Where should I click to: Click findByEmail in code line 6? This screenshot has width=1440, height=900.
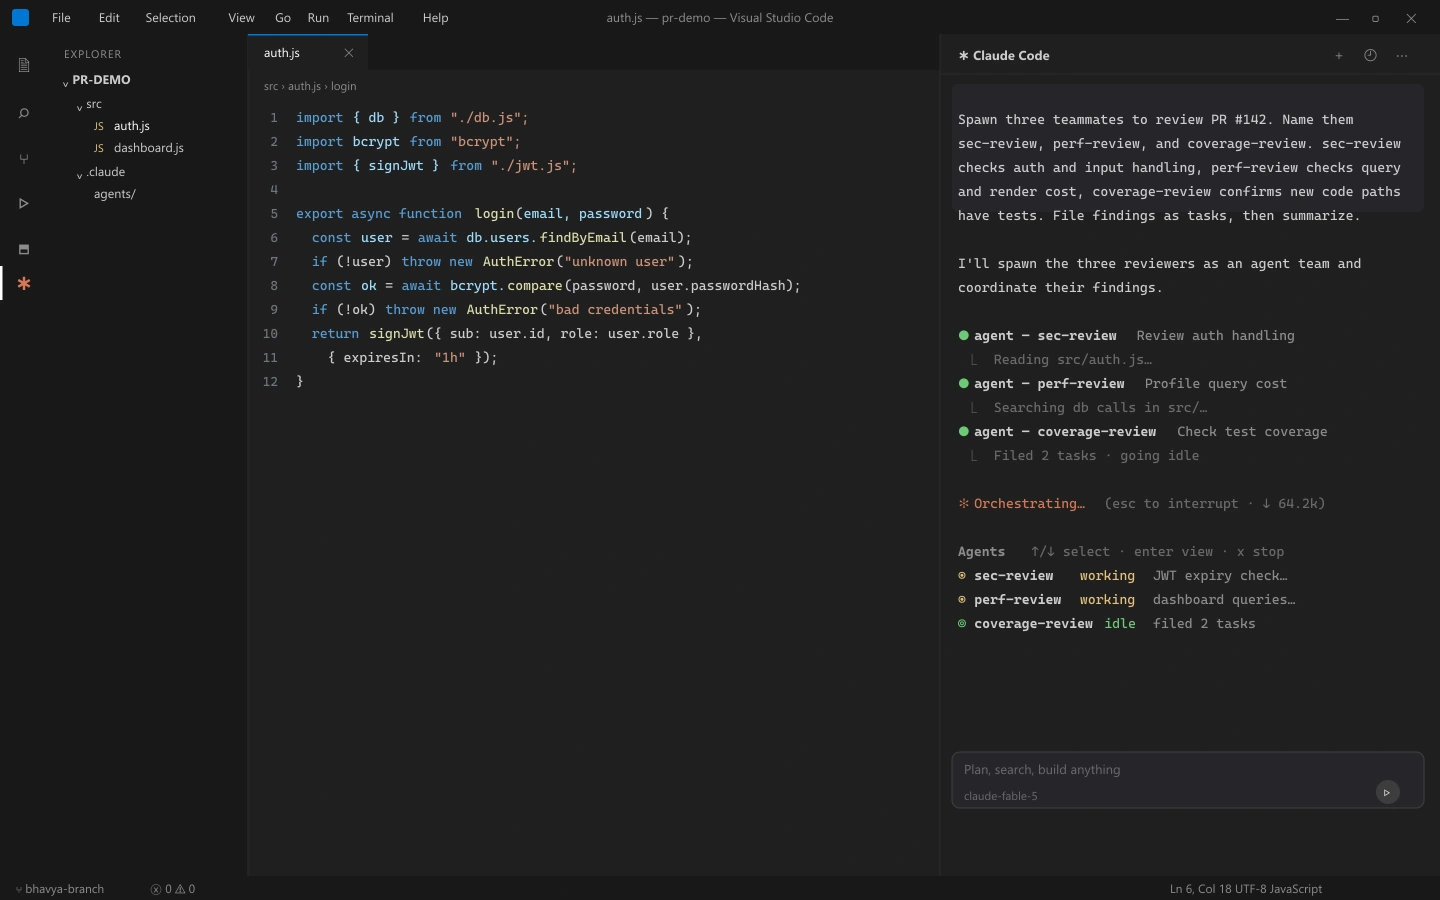tap(583, 238)
